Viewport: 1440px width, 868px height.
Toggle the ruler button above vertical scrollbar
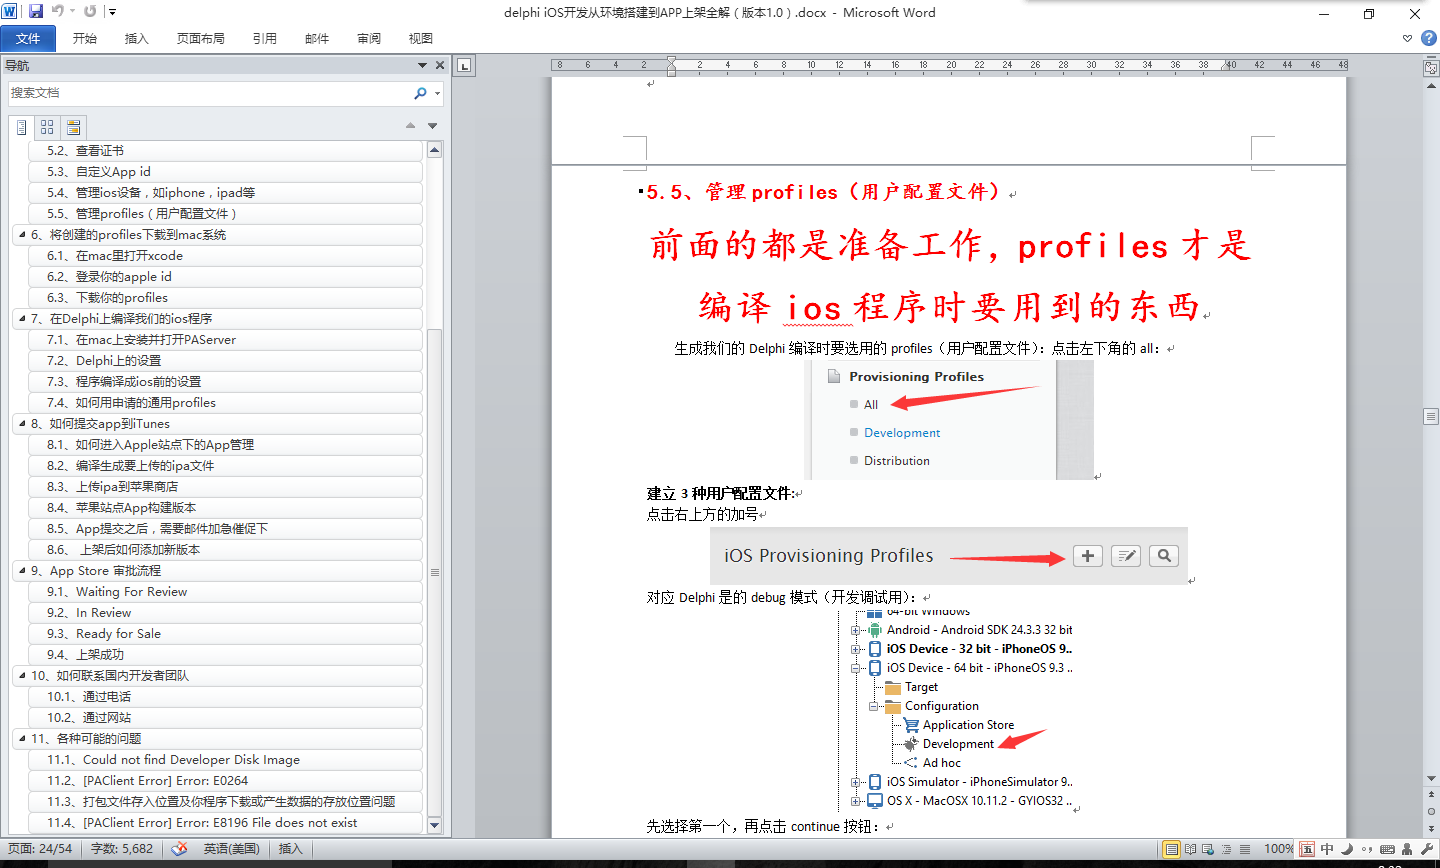click(x=1431, y=67)
